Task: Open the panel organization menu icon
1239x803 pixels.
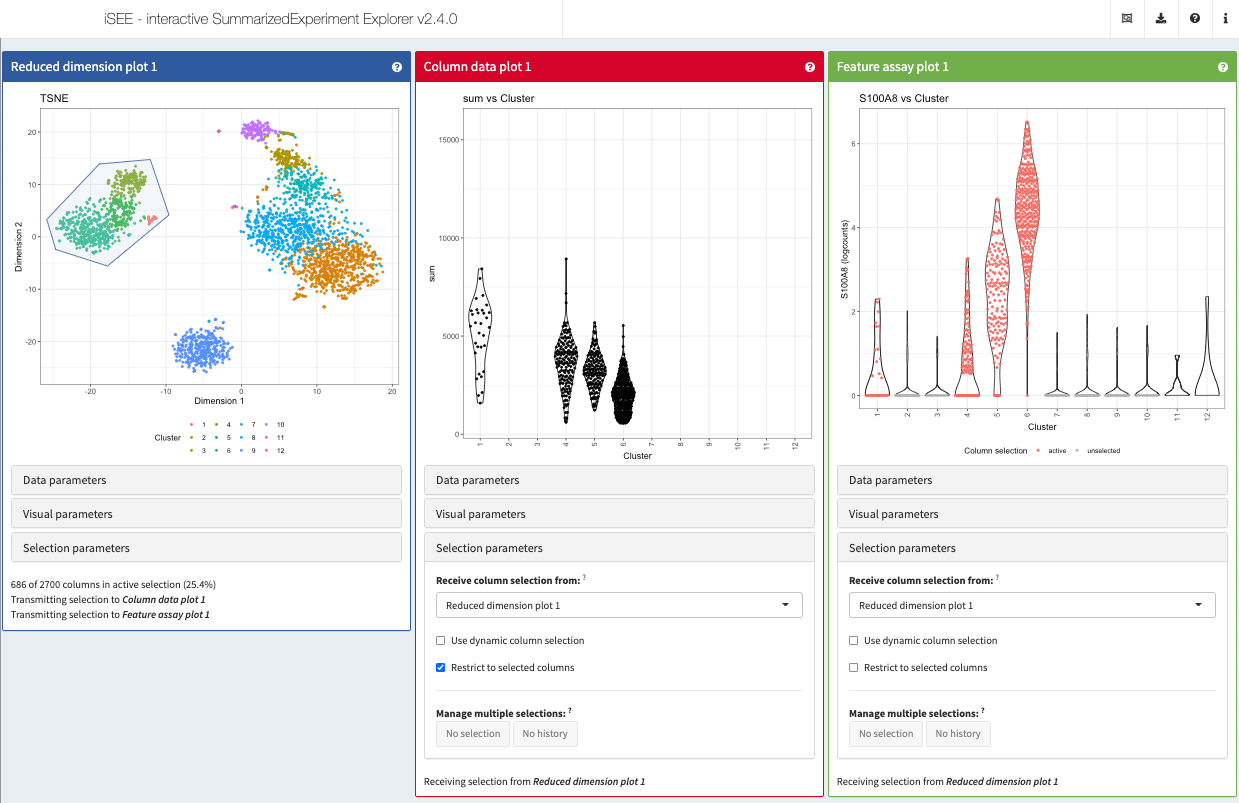Action: (1126, 19)
